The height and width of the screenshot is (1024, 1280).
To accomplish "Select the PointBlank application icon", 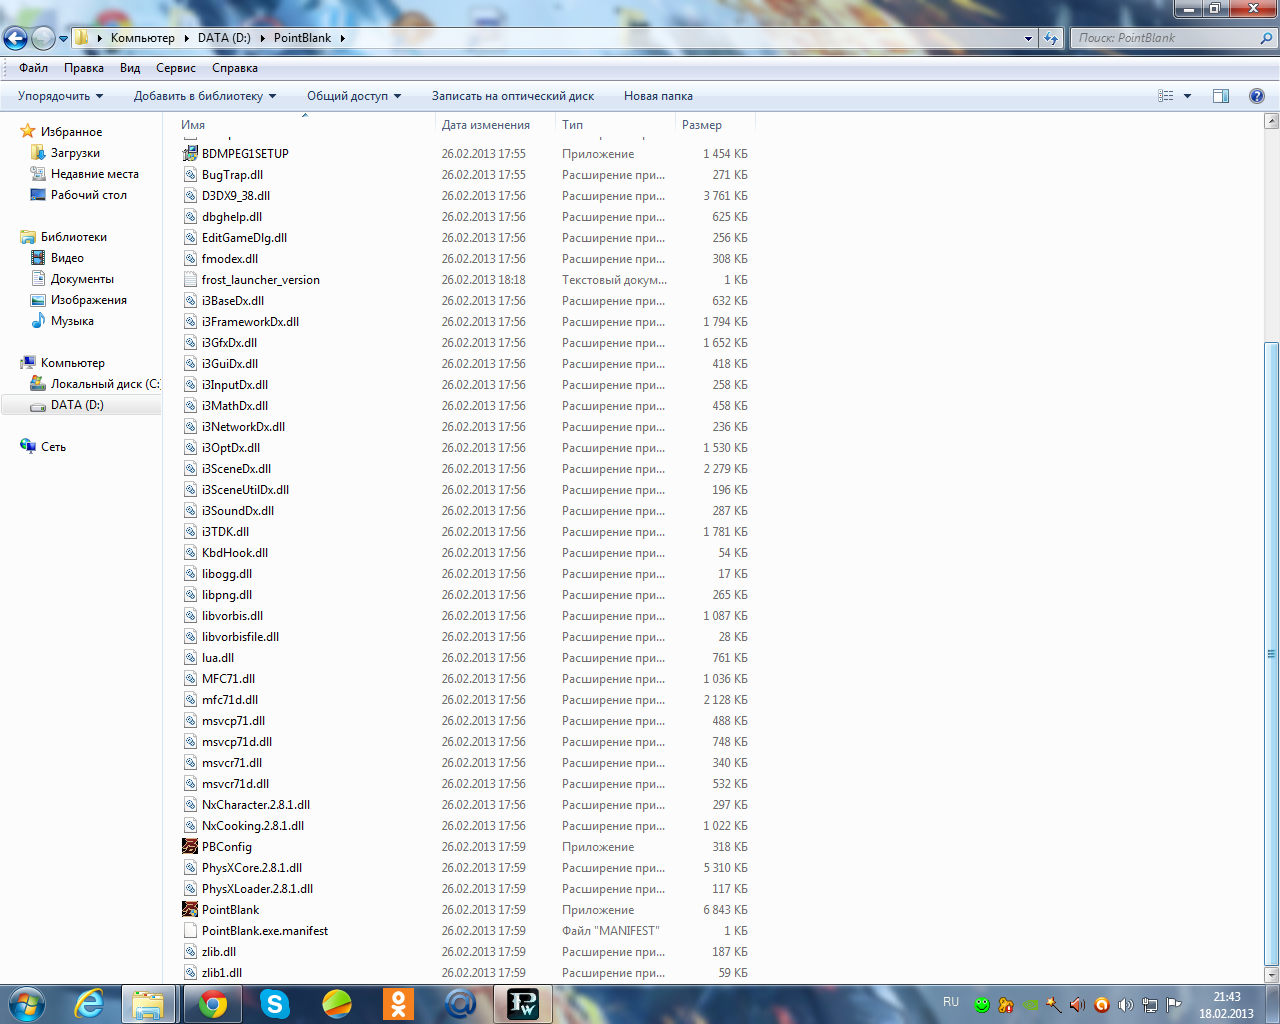I will (x=190, y=910).
